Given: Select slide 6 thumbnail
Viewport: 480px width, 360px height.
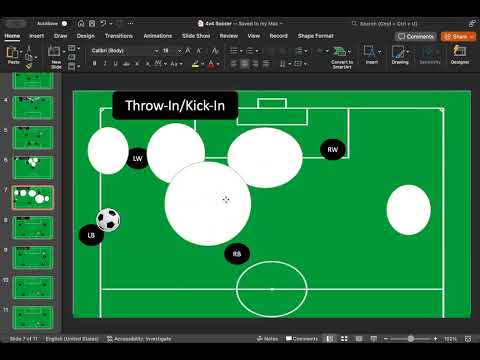Looking at the screenshot, I should 33,167.
